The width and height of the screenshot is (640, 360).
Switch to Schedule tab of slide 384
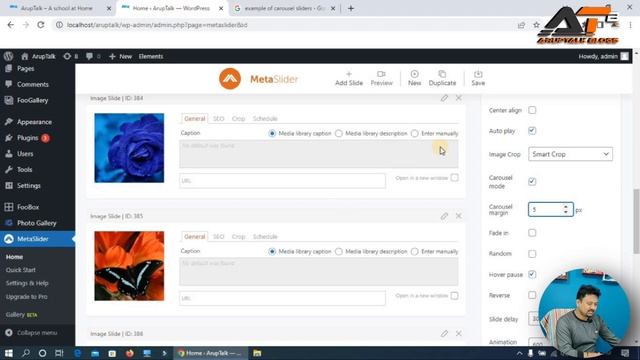click(x=265, y=118)
